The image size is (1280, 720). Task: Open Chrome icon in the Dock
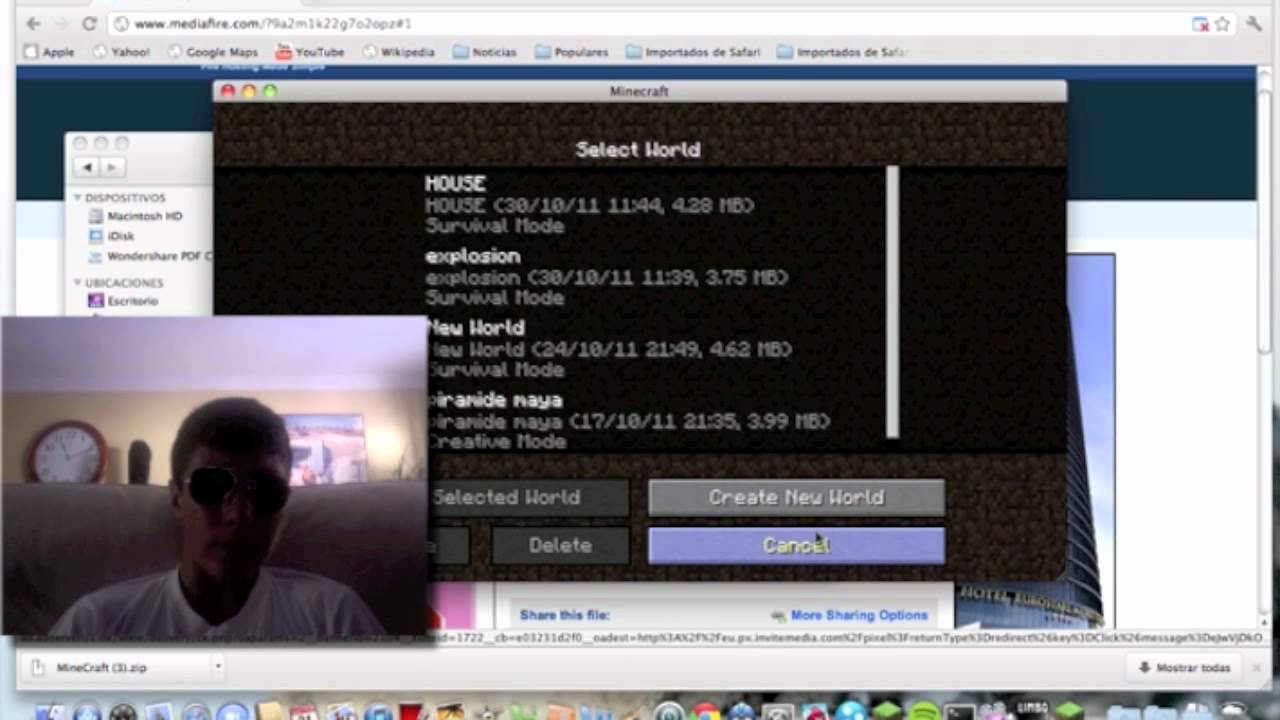(x=706, y=712)
